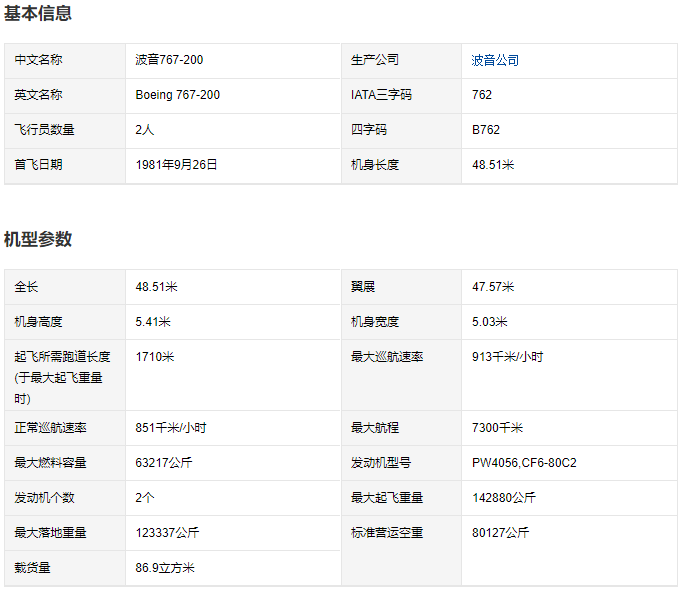The image size is (681, 591).
Task: Click the 机型参数 section heading
Action: coord(38,239)
